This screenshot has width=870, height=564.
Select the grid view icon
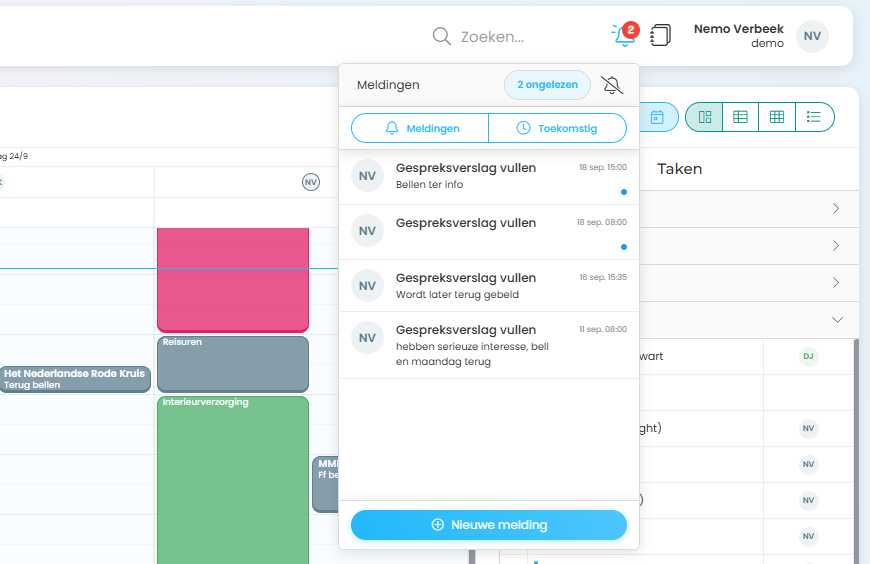point(777,117)
